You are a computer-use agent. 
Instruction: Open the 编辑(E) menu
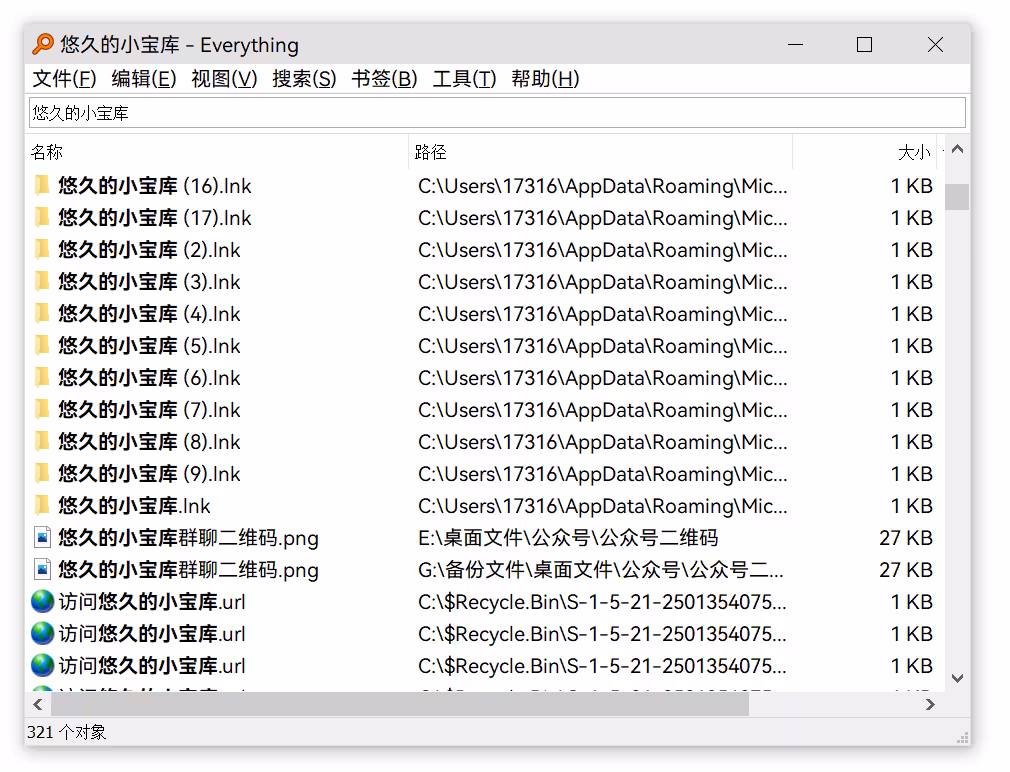[x=144, y=79]
